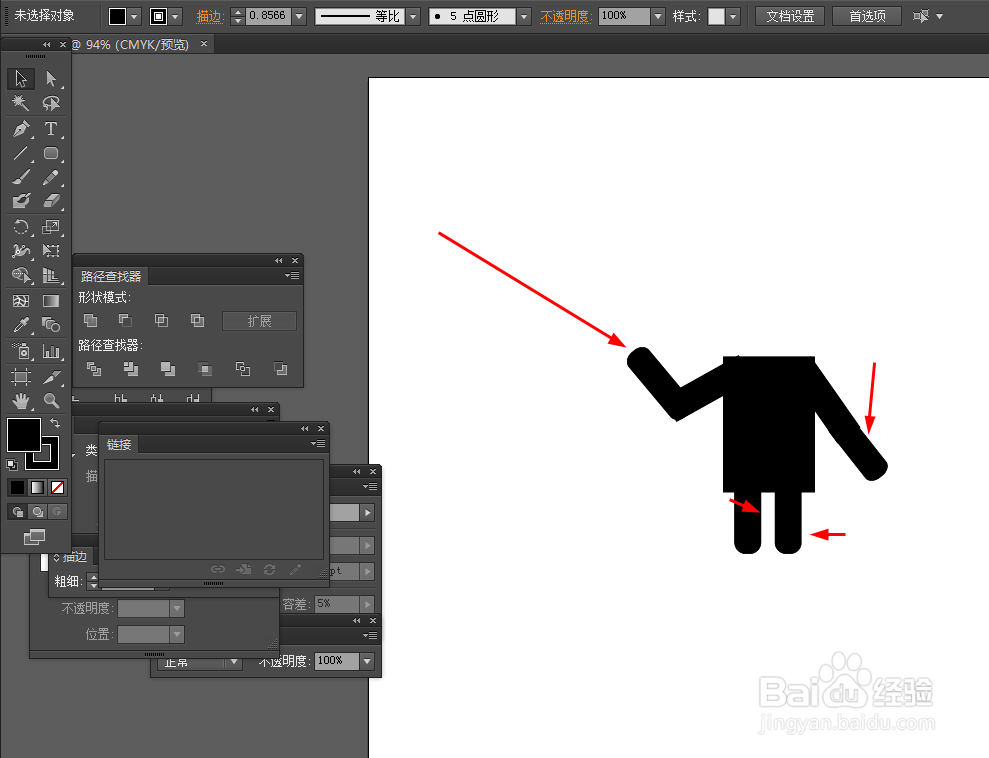The height and width of the screenshot is (758, 989).
Task: Select the Slice tool
Action: [51, 377]
